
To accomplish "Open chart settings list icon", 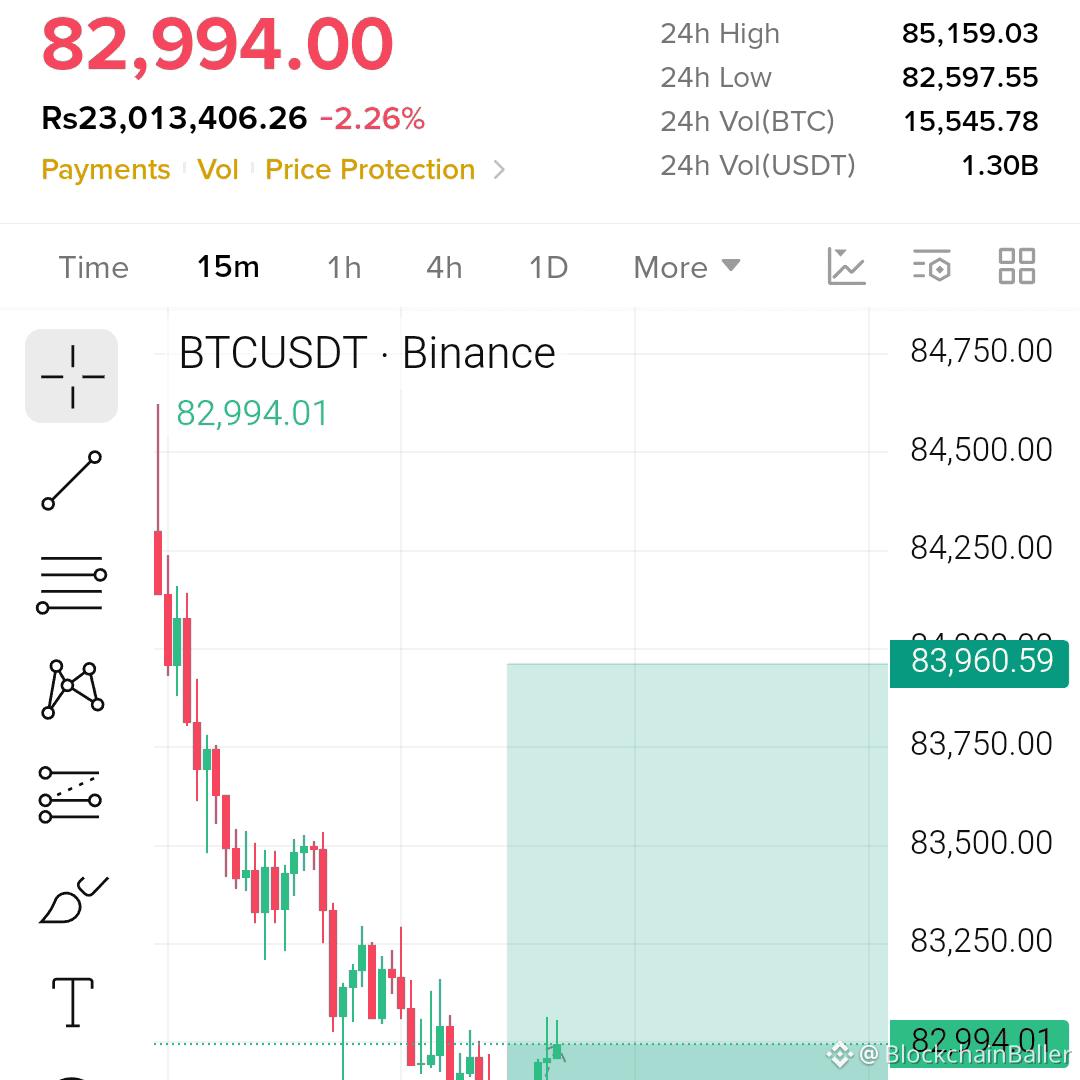I will 931,266.
